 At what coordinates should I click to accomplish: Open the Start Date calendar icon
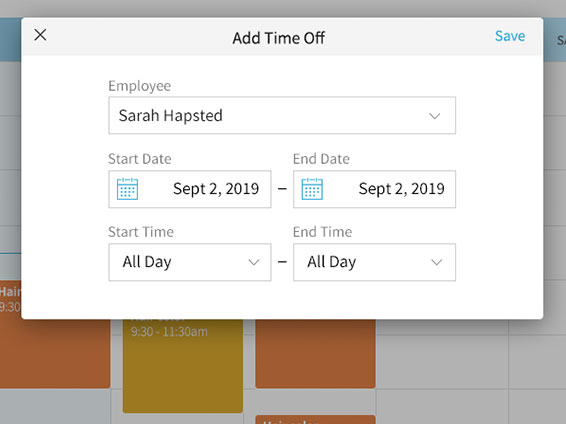(x=127, y=189)
